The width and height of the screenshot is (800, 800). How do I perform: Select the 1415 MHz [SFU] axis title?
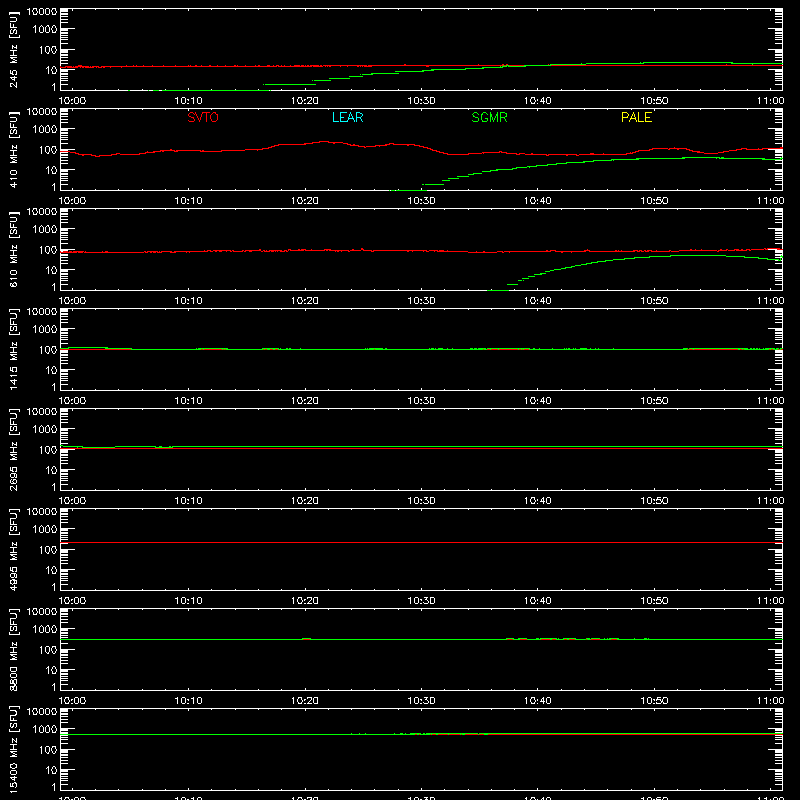[x=13, y=350]
